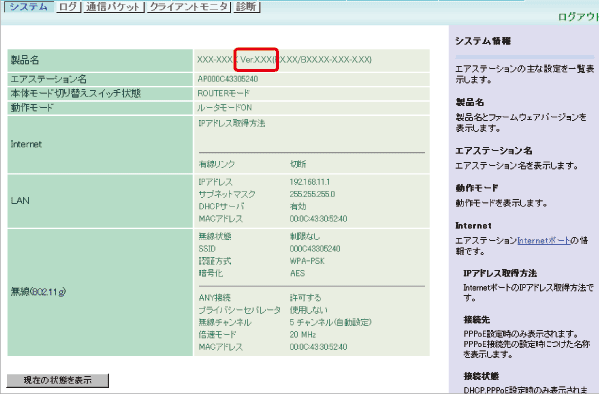Click the 接続状態 help heading
The width and height of the screenshot is (599, 394).
click(481, 376)
